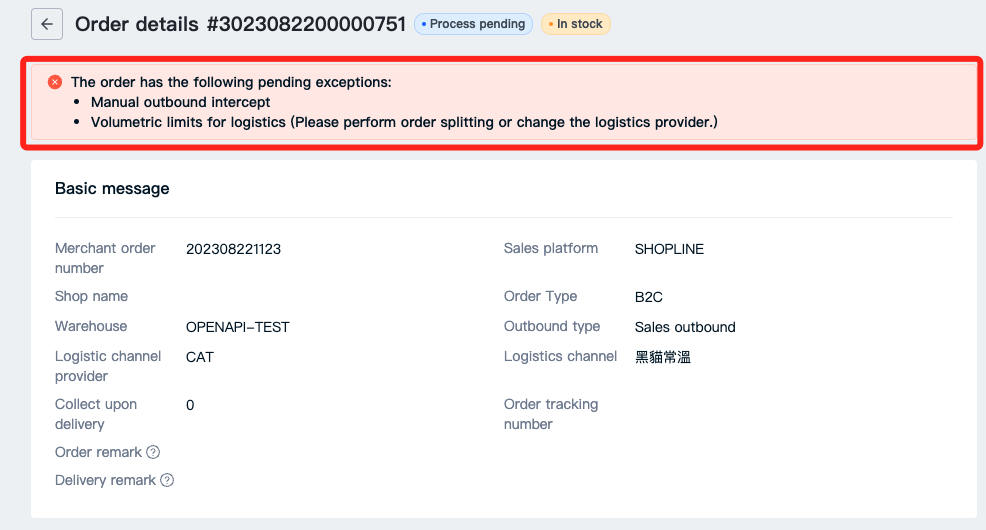The image size is (986, 530).
Task: Click the In stock status badge
Action: point(576,24)
